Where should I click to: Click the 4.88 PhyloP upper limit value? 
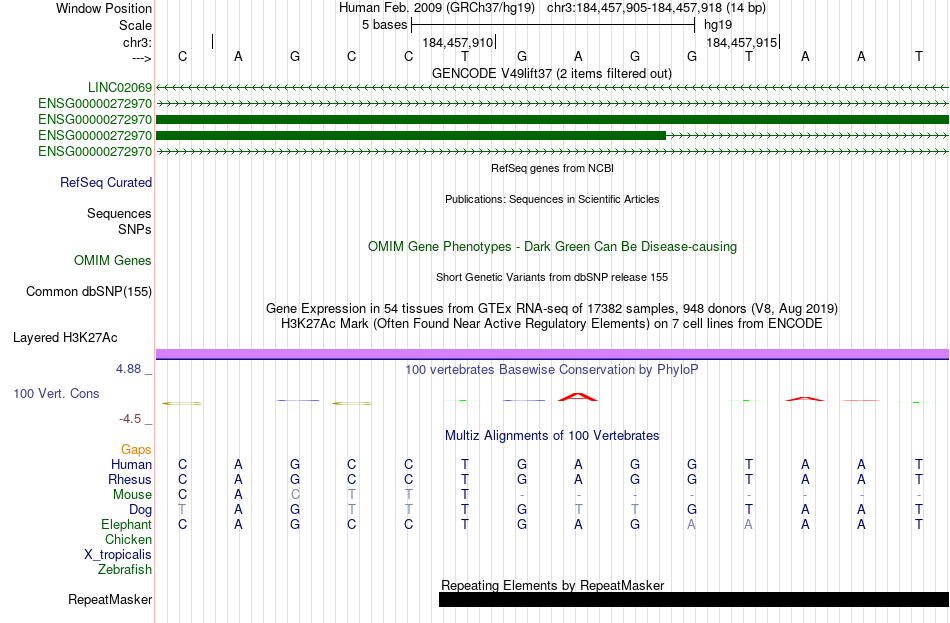click(129, 368)
